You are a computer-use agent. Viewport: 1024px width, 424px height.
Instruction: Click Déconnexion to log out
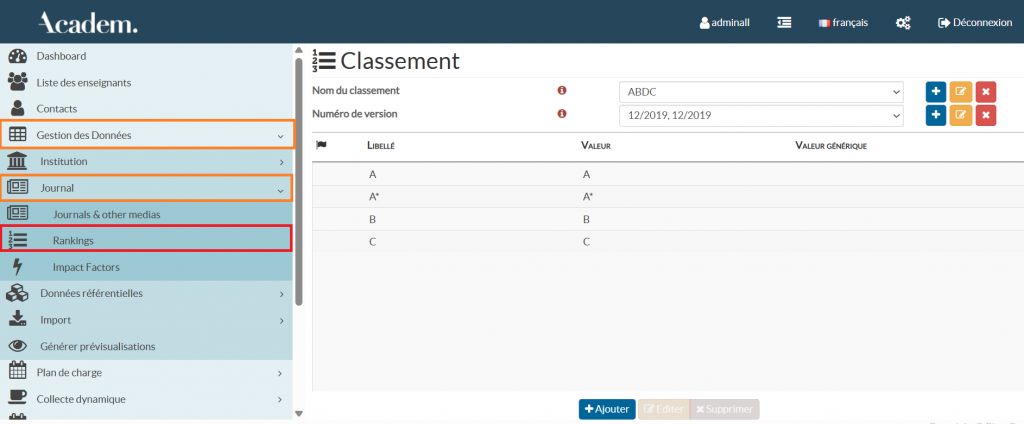(975, 23)
